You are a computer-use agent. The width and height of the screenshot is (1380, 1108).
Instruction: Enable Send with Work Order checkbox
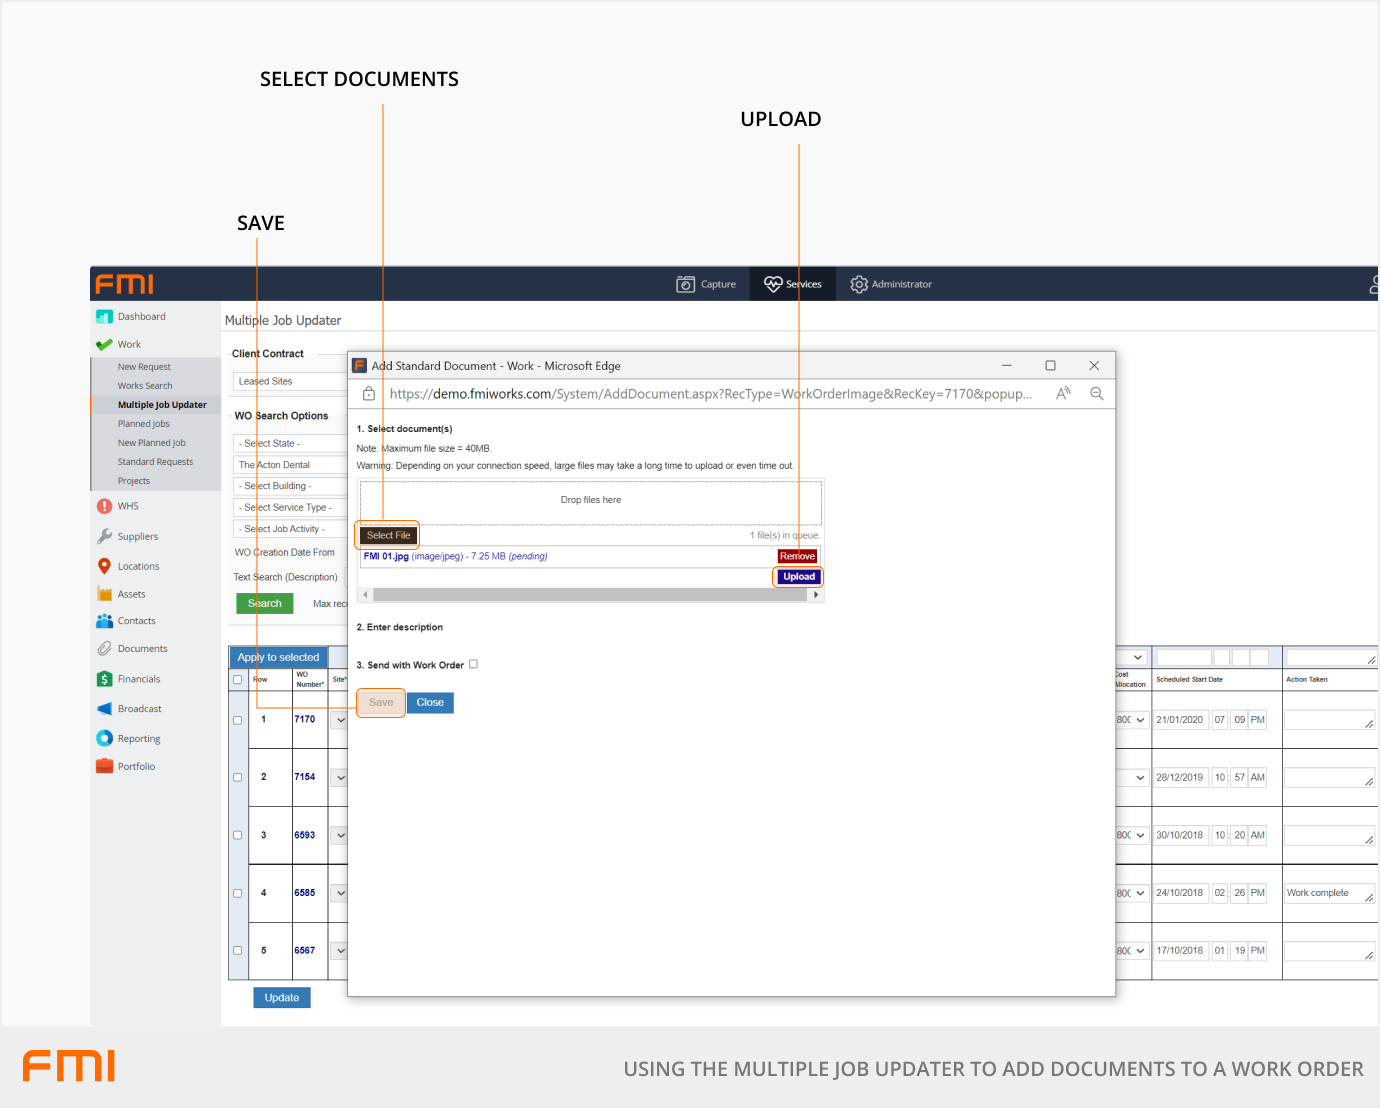coord(474,664)
